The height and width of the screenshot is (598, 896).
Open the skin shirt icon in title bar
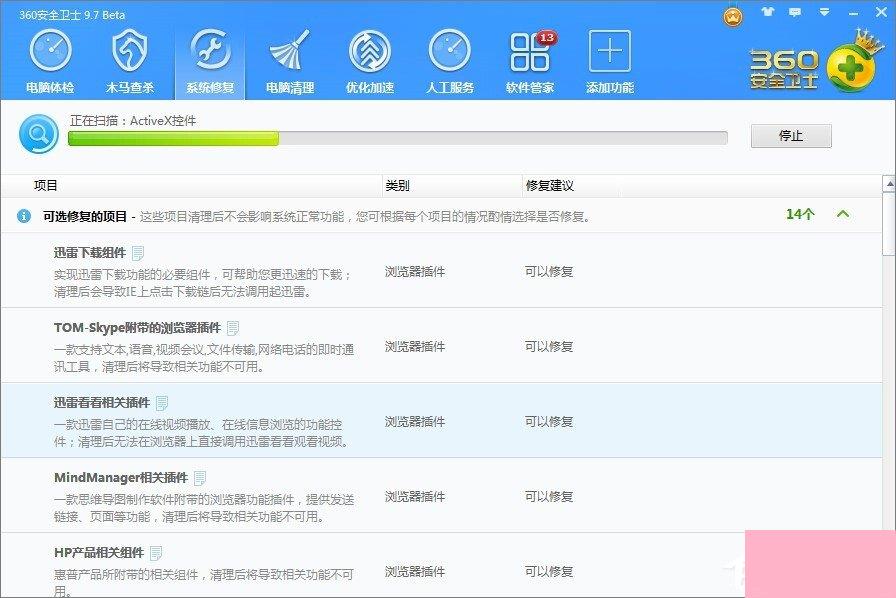(x=767, y=12)
